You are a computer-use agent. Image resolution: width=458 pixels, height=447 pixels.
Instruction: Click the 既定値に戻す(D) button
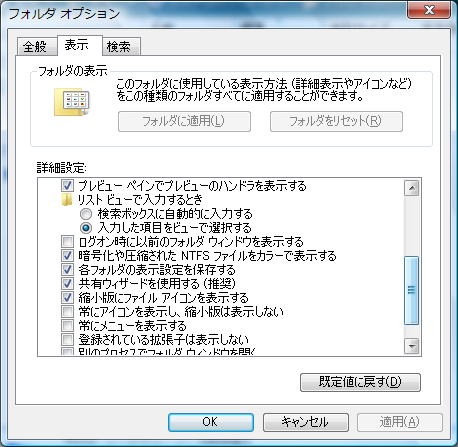360,382
